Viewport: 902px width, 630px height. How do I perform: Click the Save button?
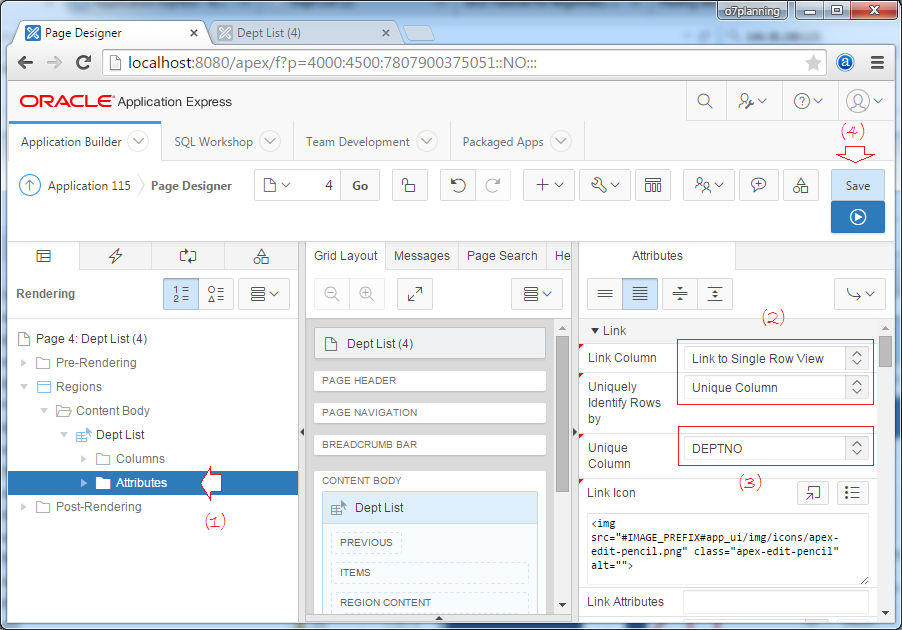[858, 185]
